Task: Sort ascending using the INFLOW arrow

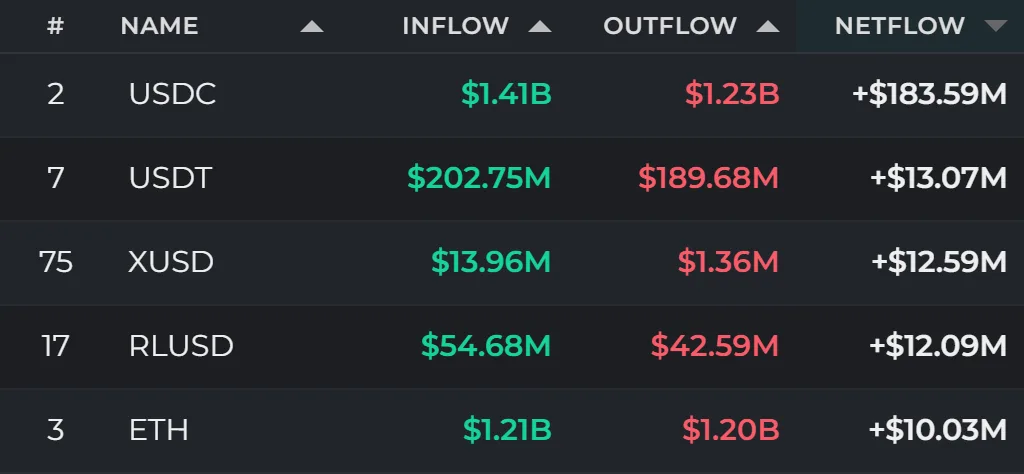Action: [540, 26]
